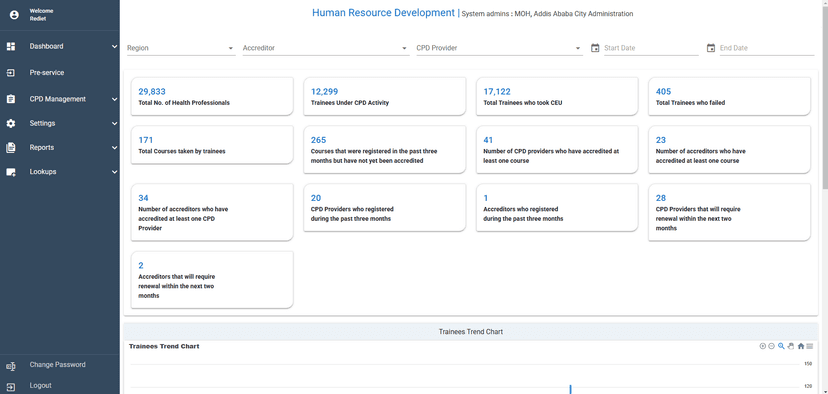Click the Trainees Trend Chart panel header
This screenshot has width=828, height=394.
coord(471,332)
